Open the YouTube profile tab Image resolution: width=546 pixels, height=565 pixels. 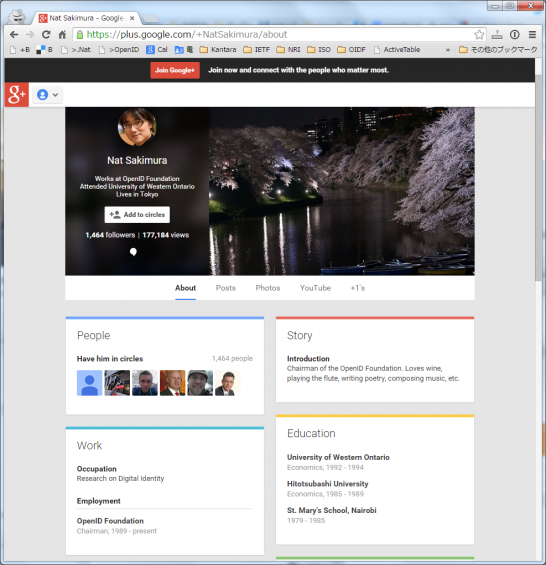[315, 288]
